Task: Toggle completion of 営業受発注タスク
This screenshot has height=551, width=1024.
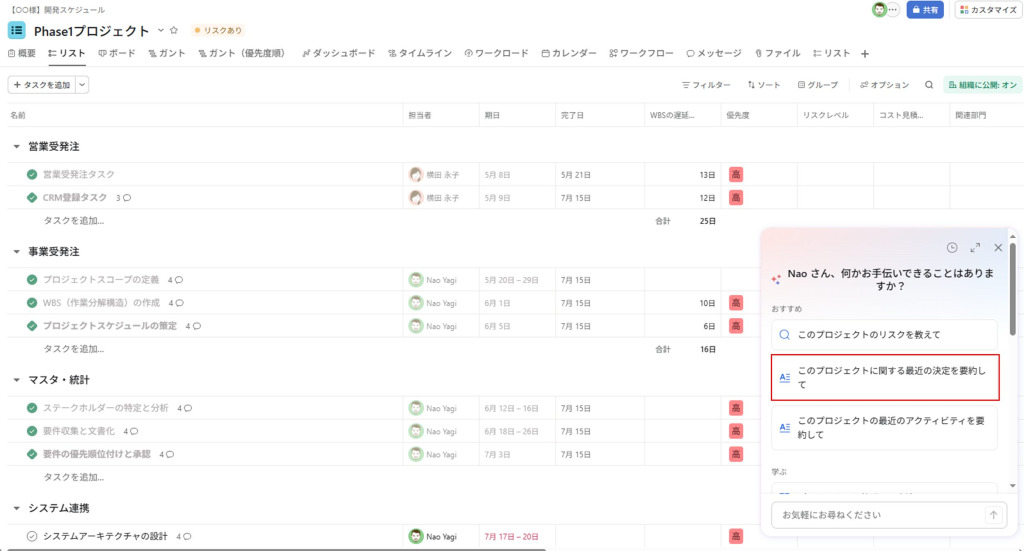Action: pos(32,174)
